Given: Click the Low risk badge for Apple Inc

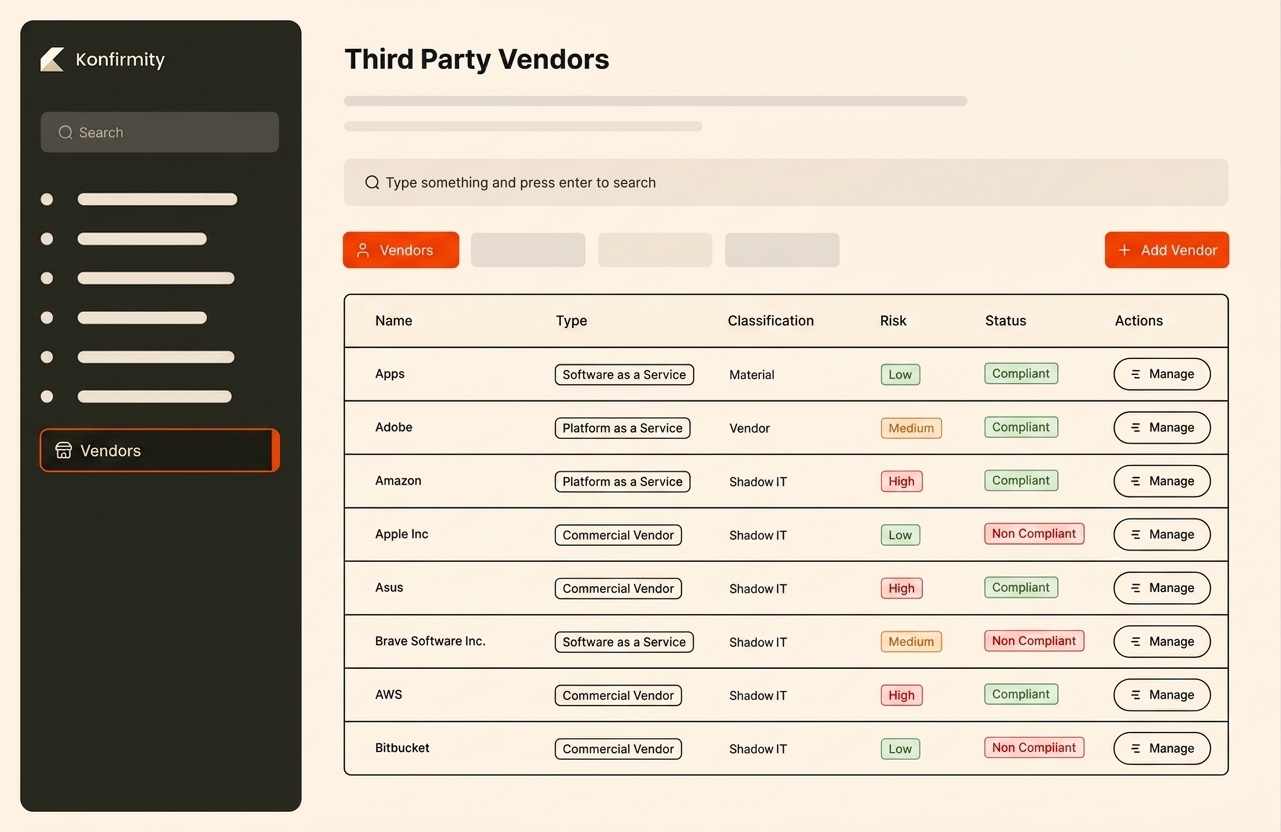Looking at the screenshot, I should pos(900,535).
